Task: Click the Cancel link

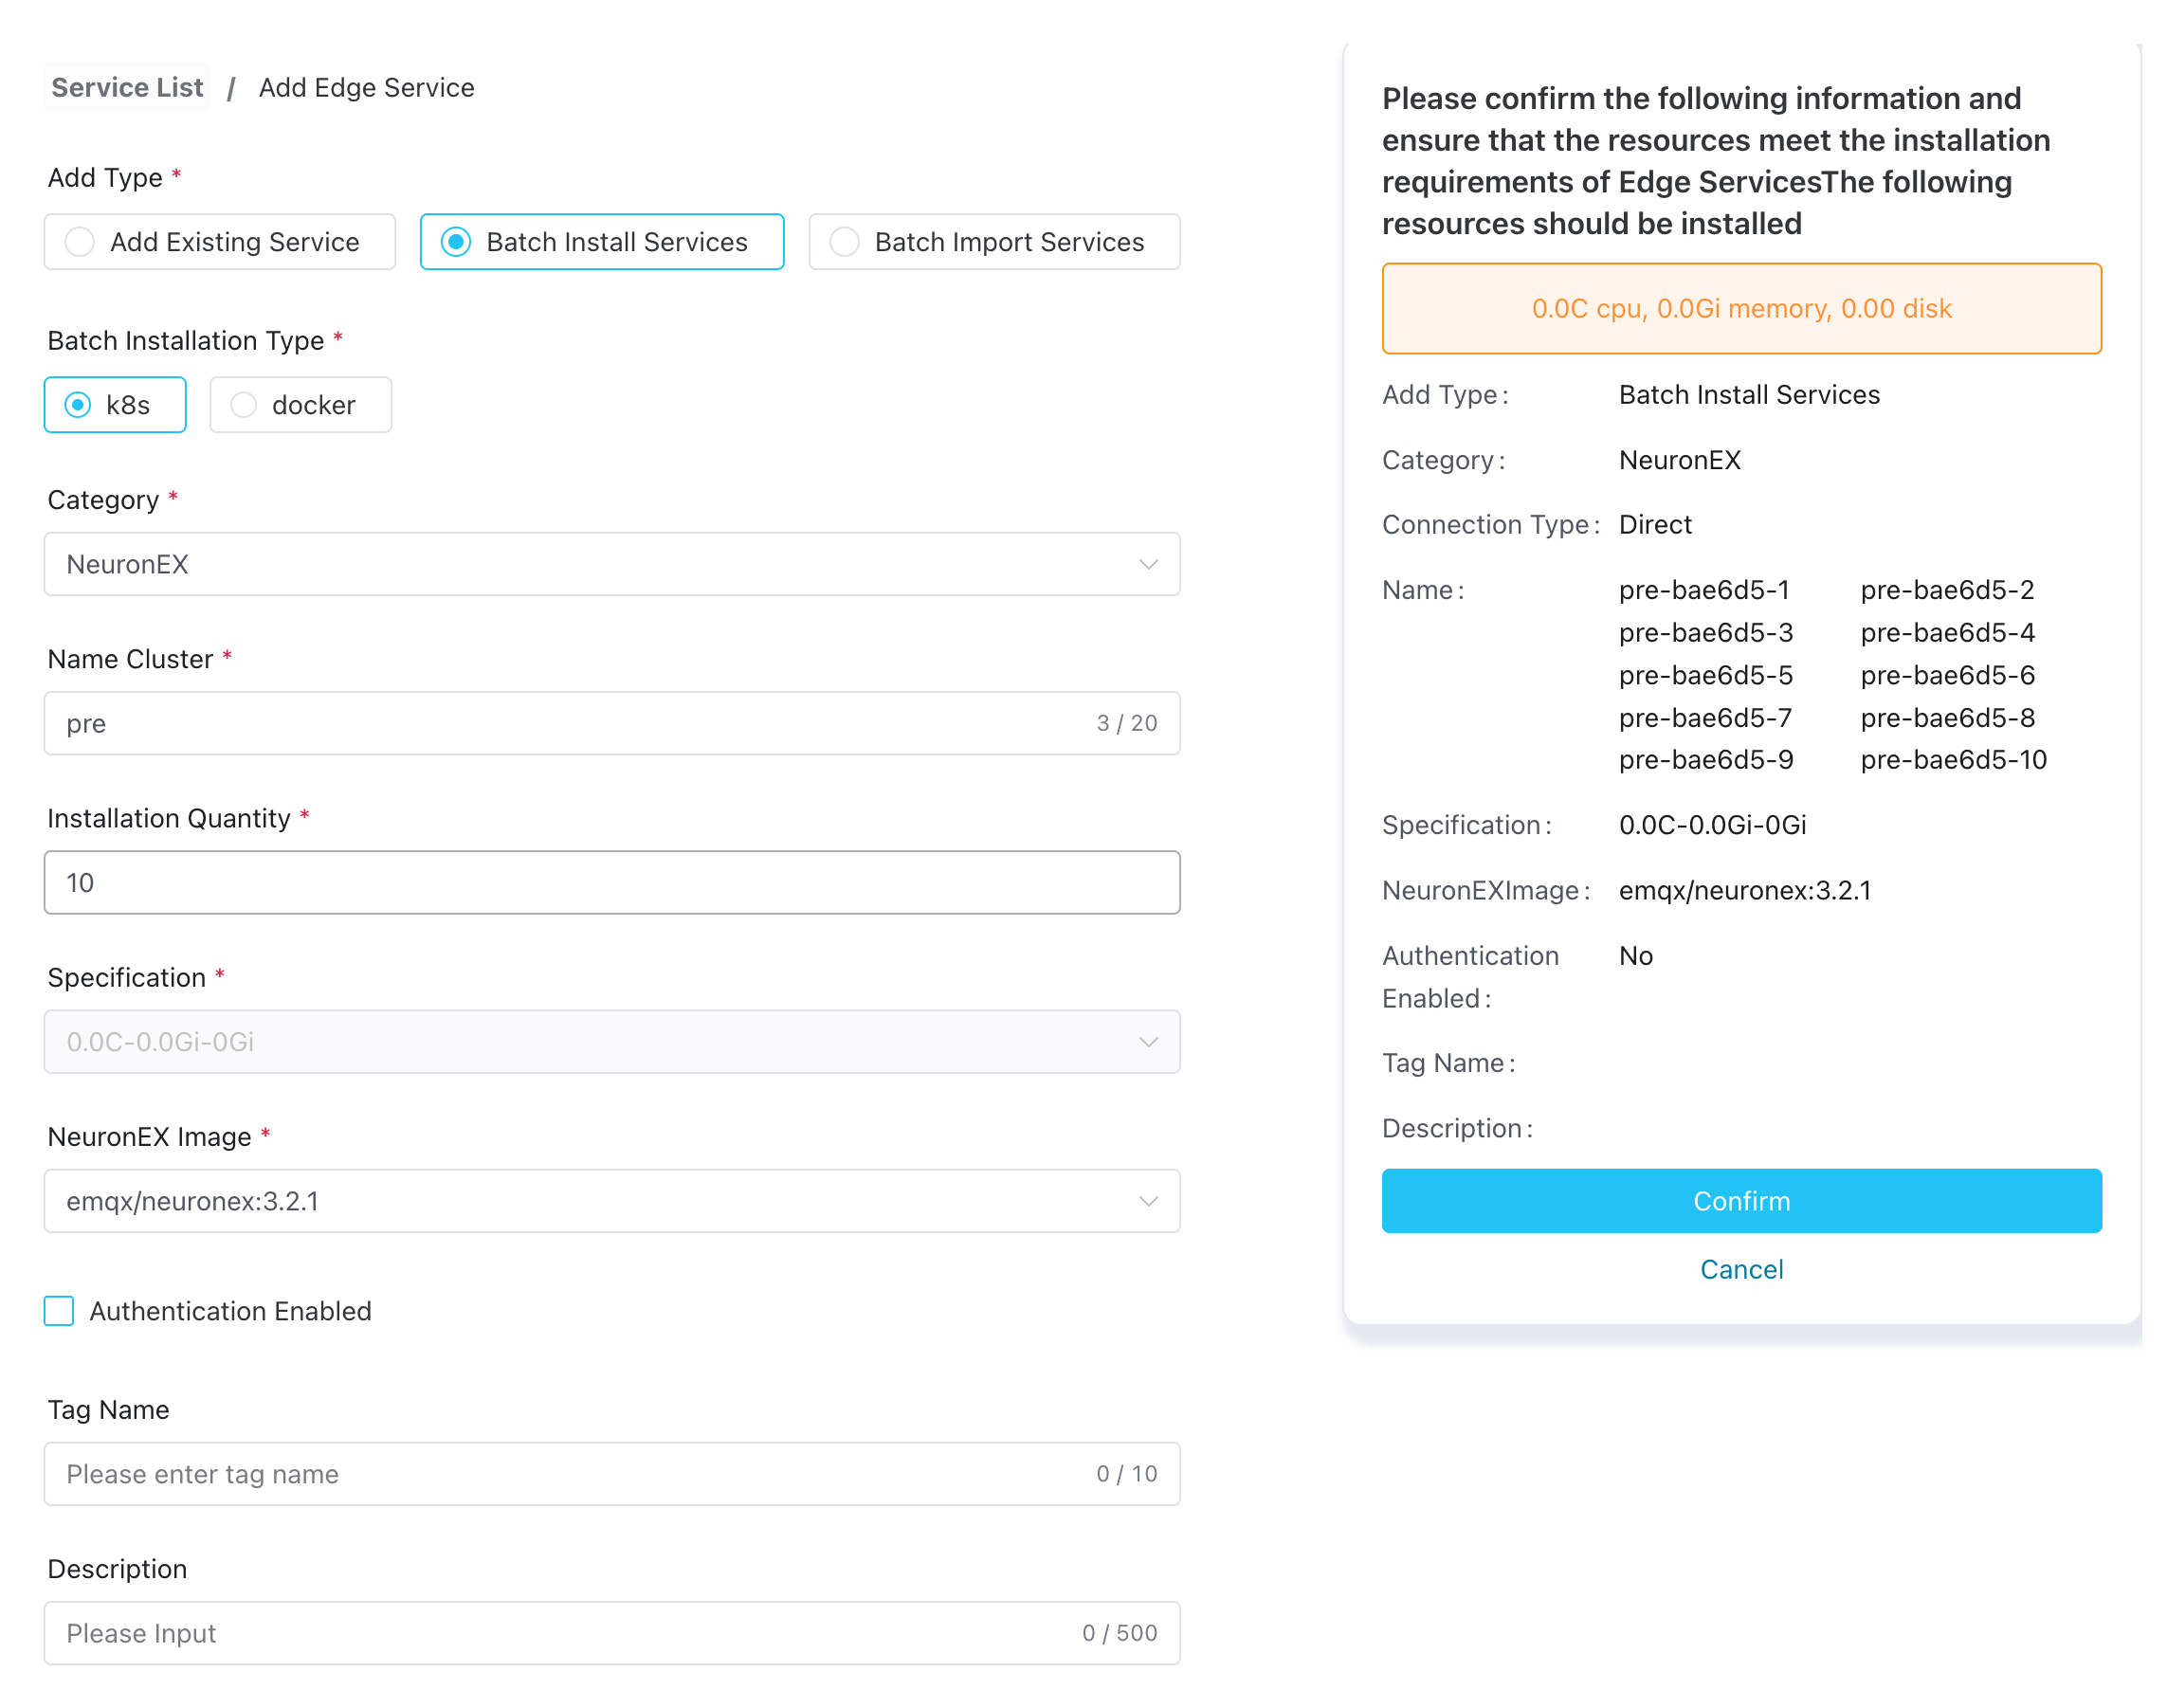Action: pyautogui.click(x=1741, y=1269)
